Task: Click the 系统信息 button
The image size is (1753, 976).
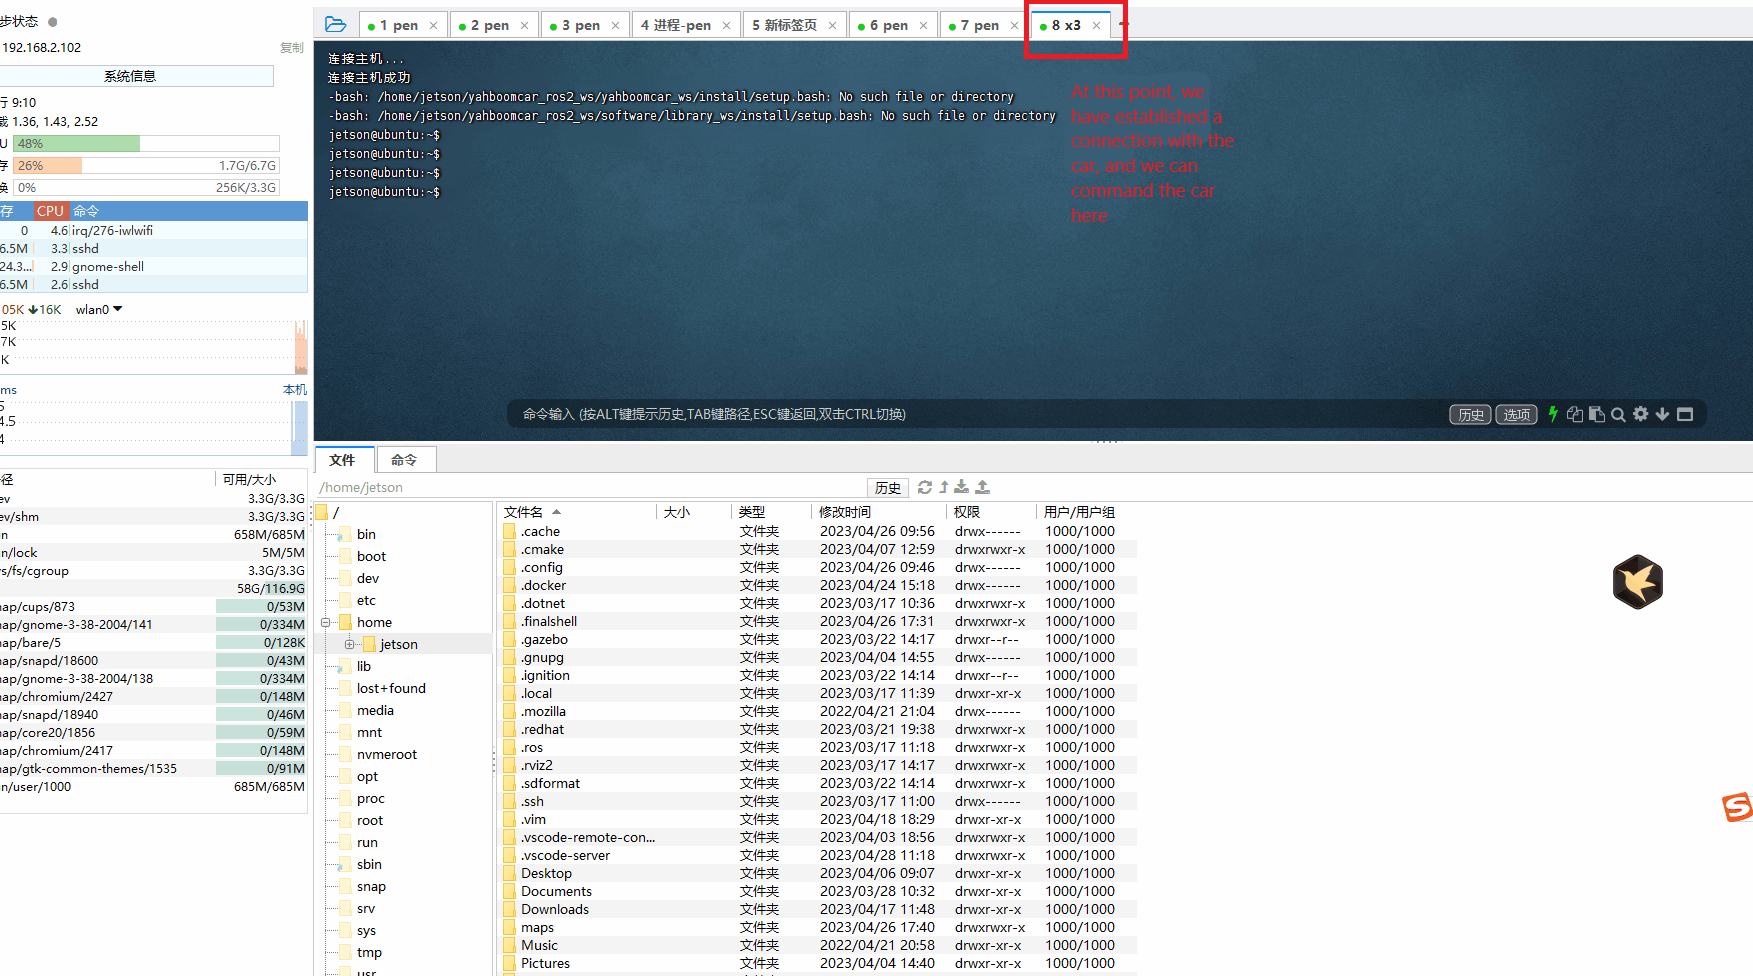Action: (x=130, y=76)
